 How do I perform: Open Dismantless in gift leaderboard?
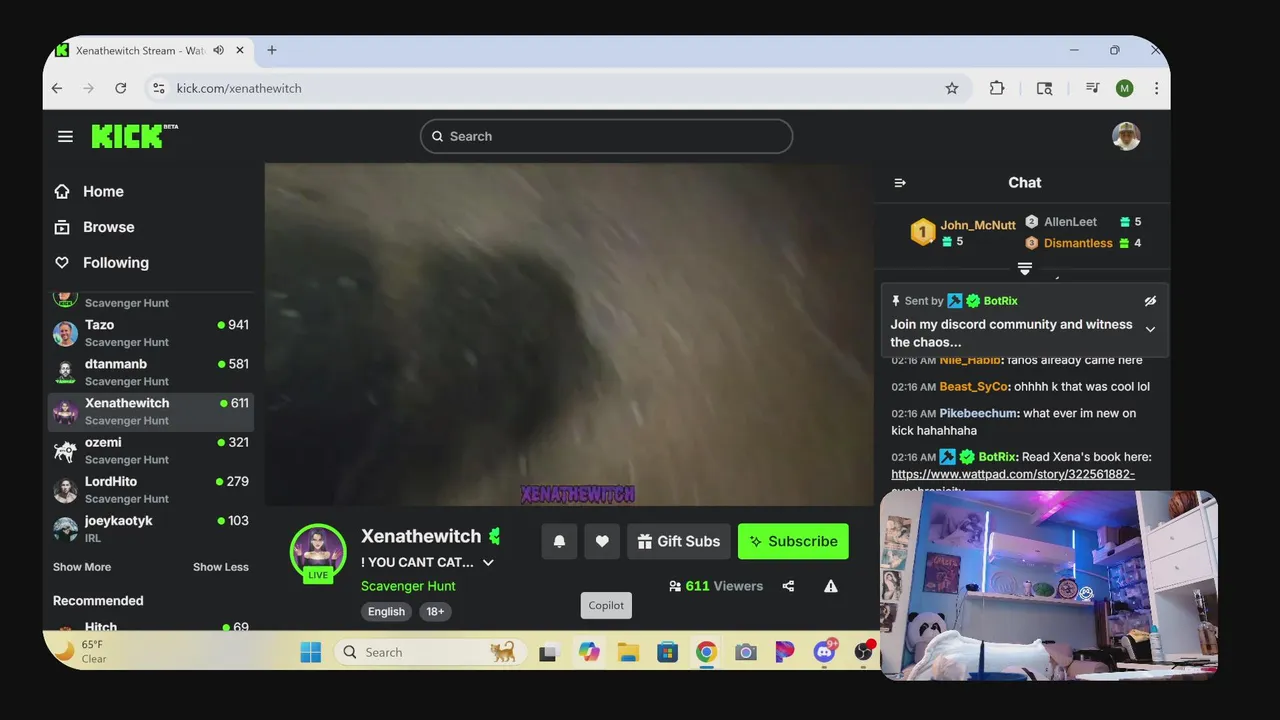[1078, 243]
